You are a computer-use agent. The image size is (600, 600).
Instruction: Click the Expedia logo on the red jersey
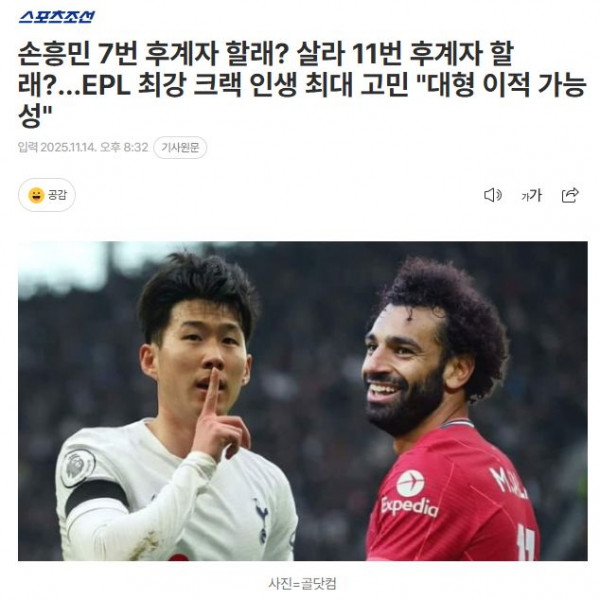click(410, 495)
